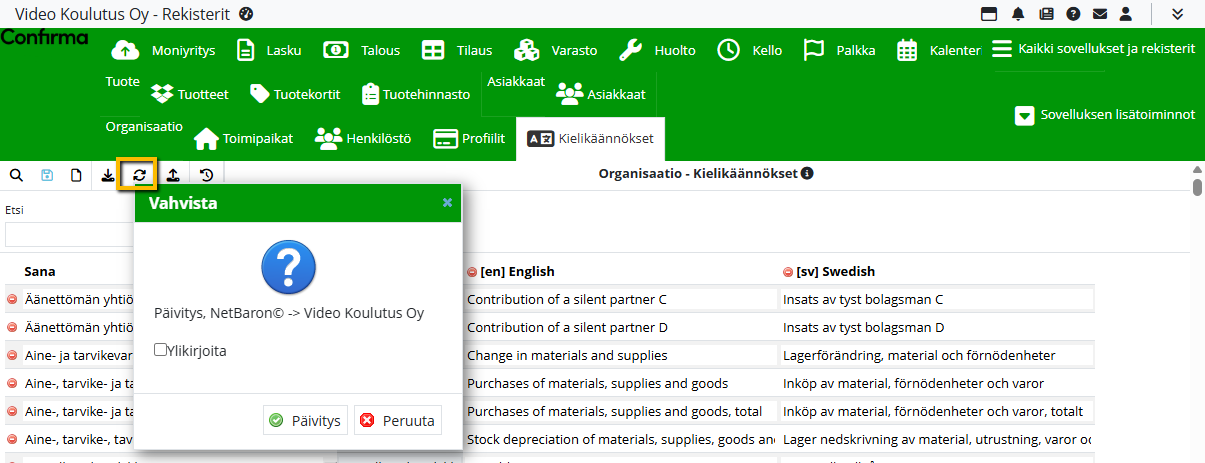The image size is (1205, 463).
Task: Close the Vahvista dialog with X
Action: pos(447,203)
